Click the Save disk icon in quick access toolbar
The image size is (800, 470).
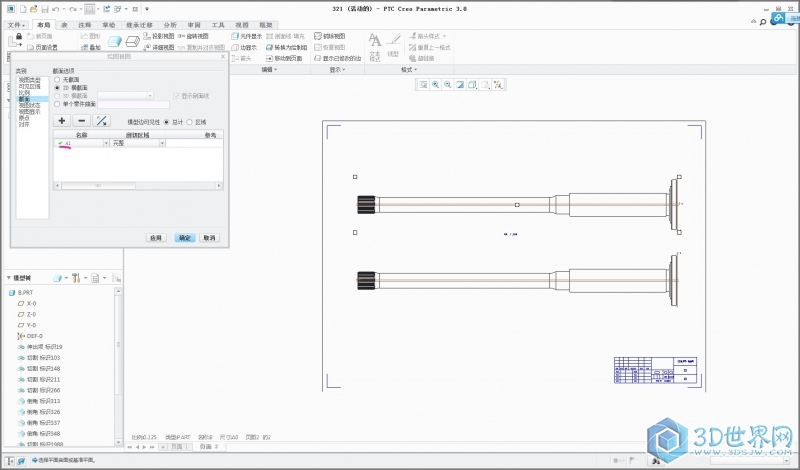coord(45,9)
